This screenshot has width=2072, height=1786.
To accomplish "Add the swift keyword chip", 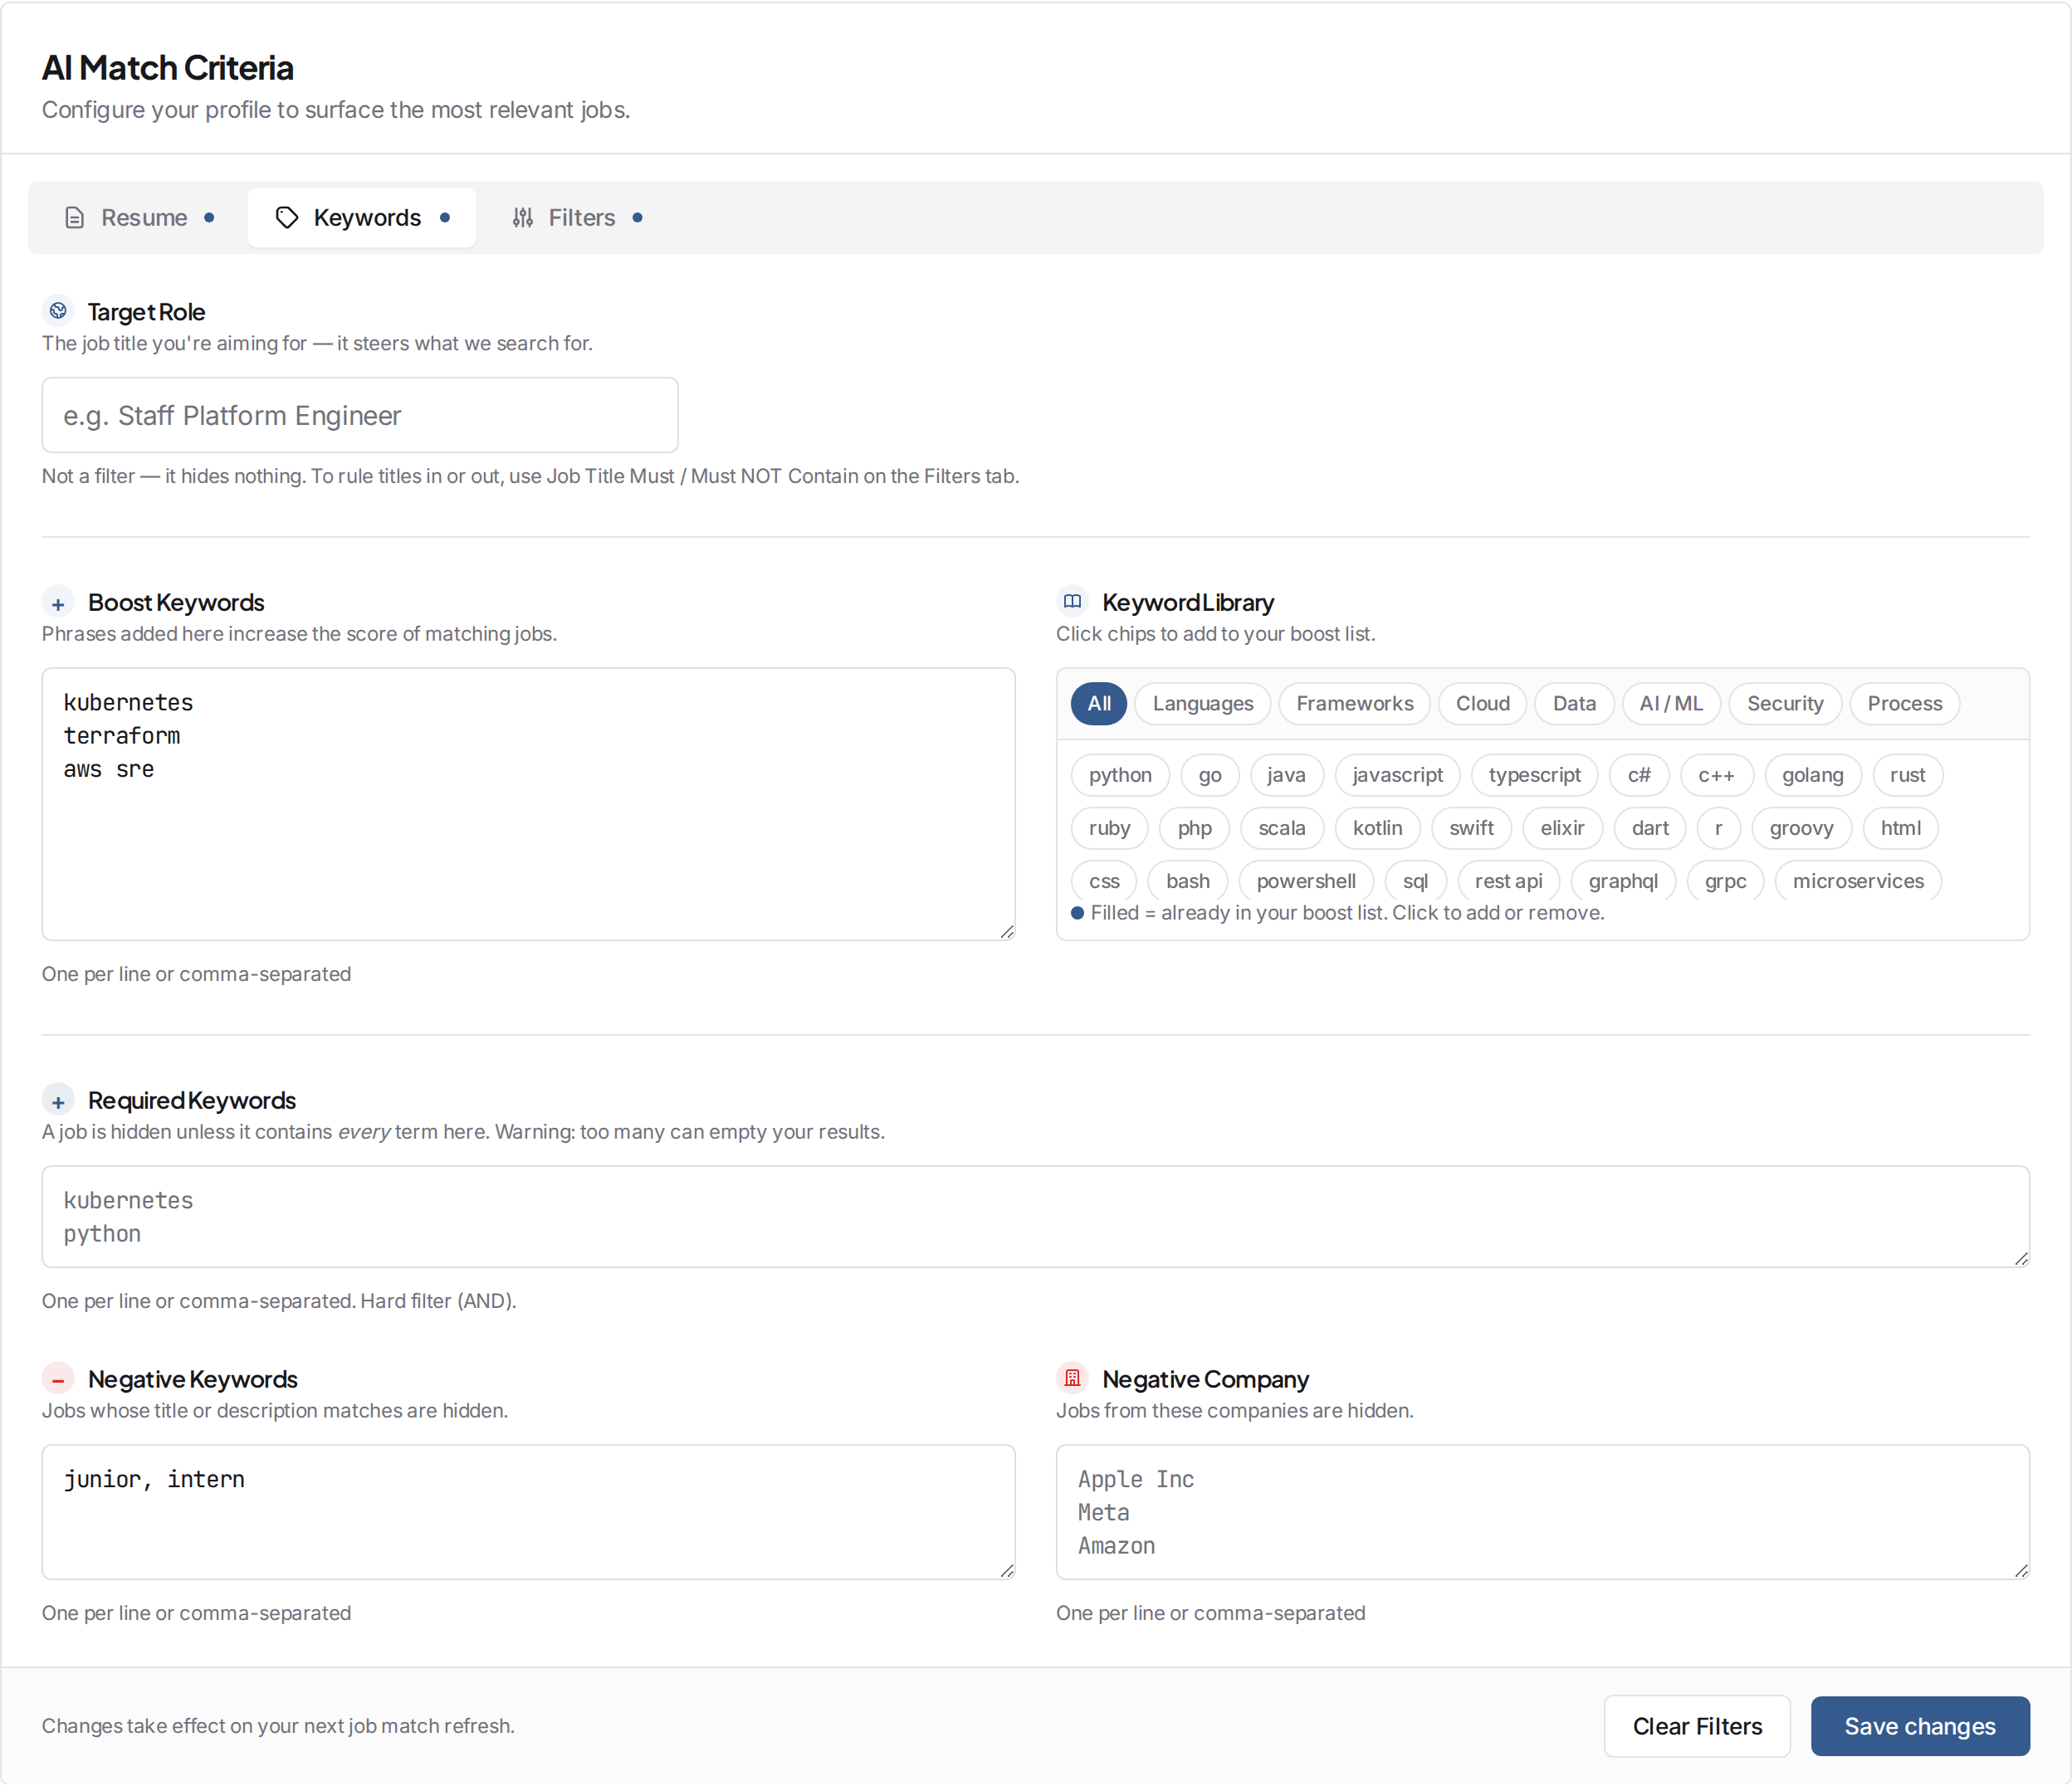I will pos(1472,829).
